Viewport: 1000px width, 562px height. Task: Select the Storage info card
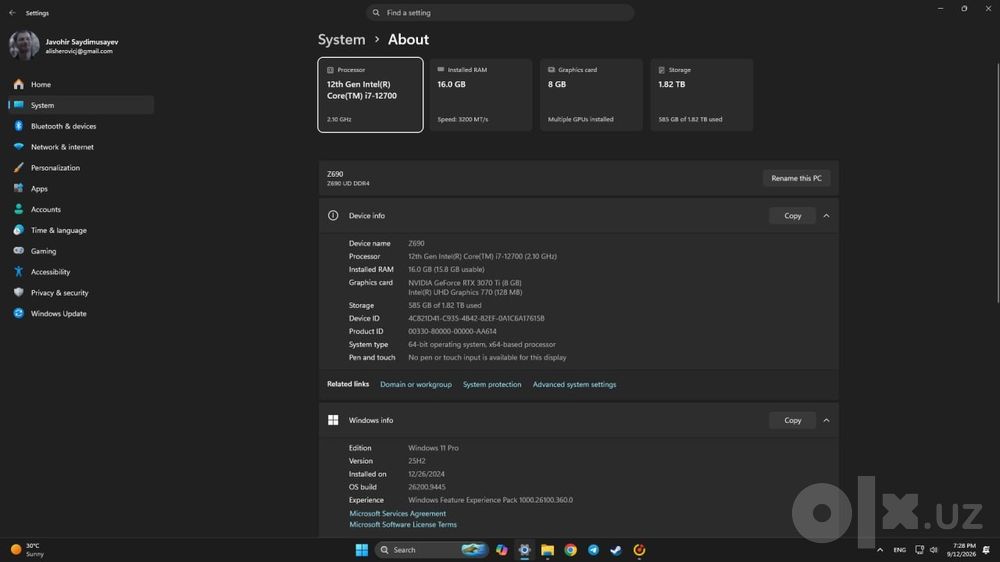[x=702, y=95]
